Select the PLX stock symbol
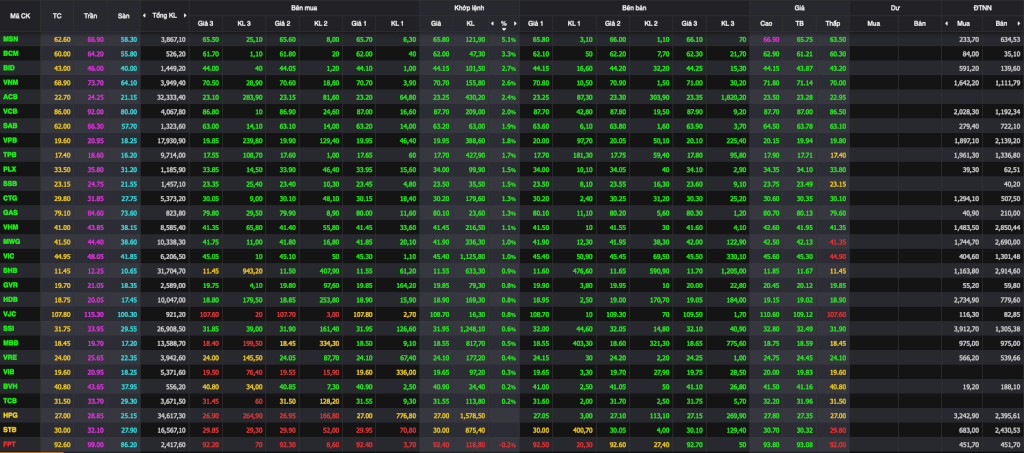The width and height of the screenshot is (1024, 453). click(10, 168)
